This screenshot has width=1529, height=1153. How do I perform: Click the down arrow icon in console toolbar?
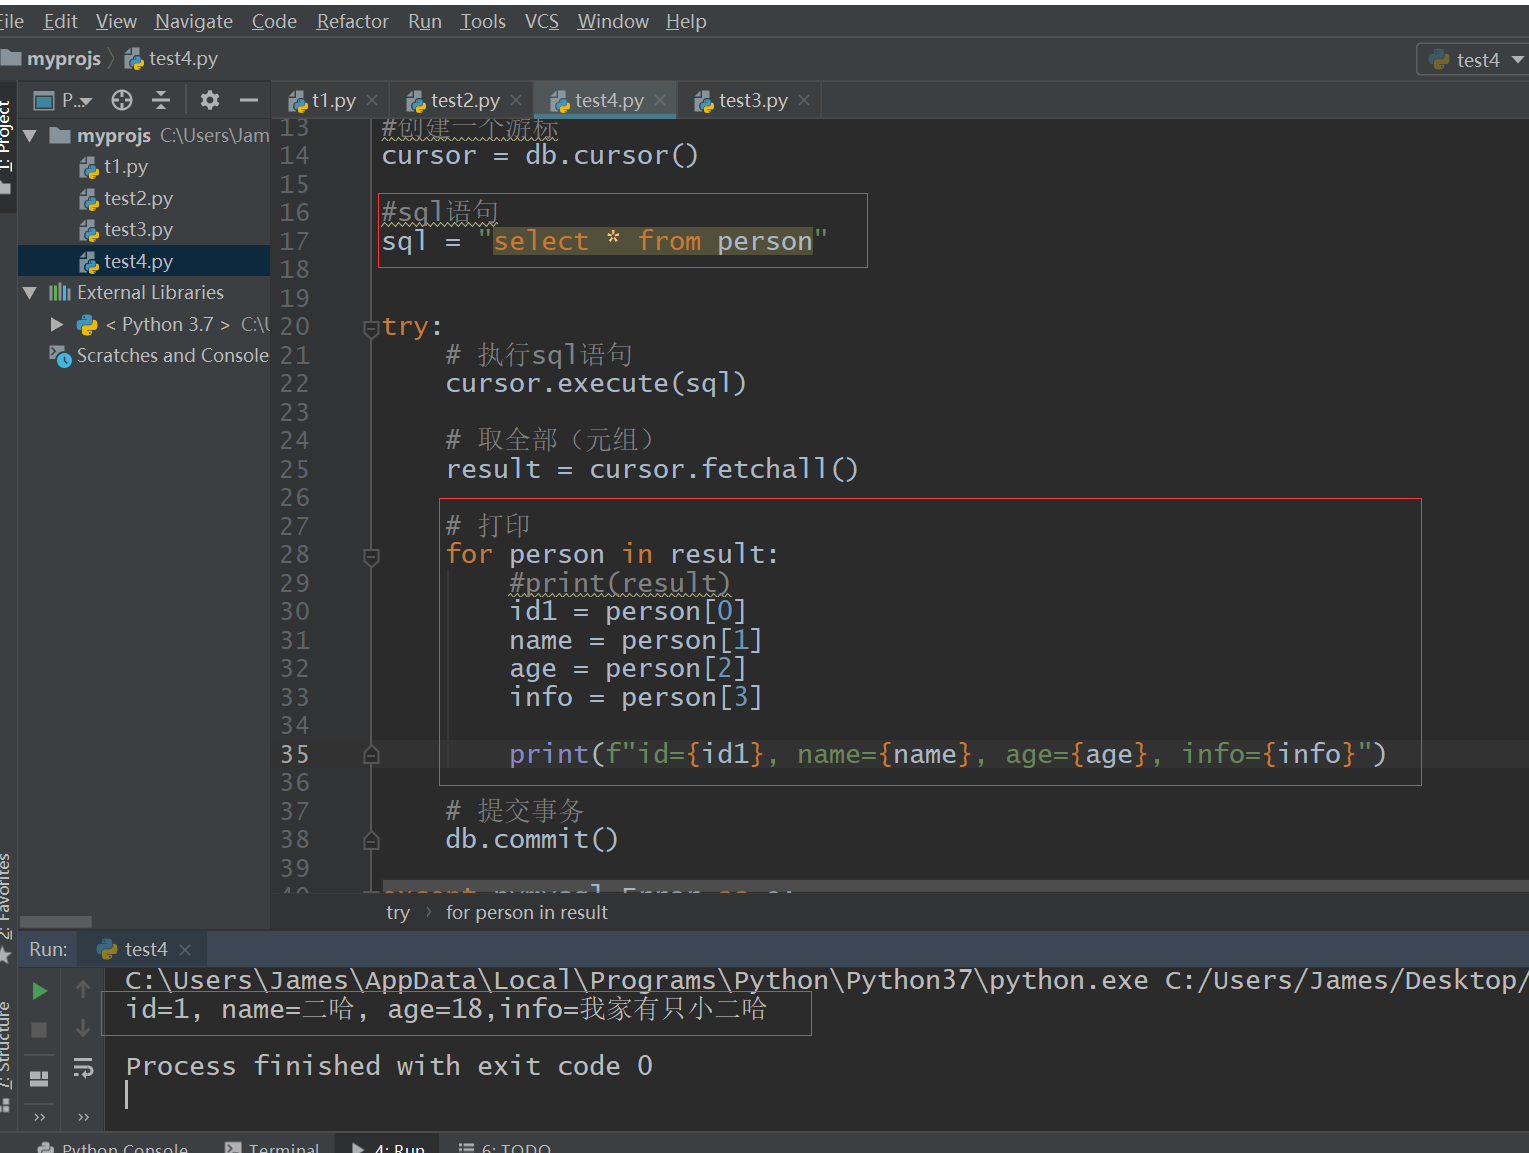84,1029
